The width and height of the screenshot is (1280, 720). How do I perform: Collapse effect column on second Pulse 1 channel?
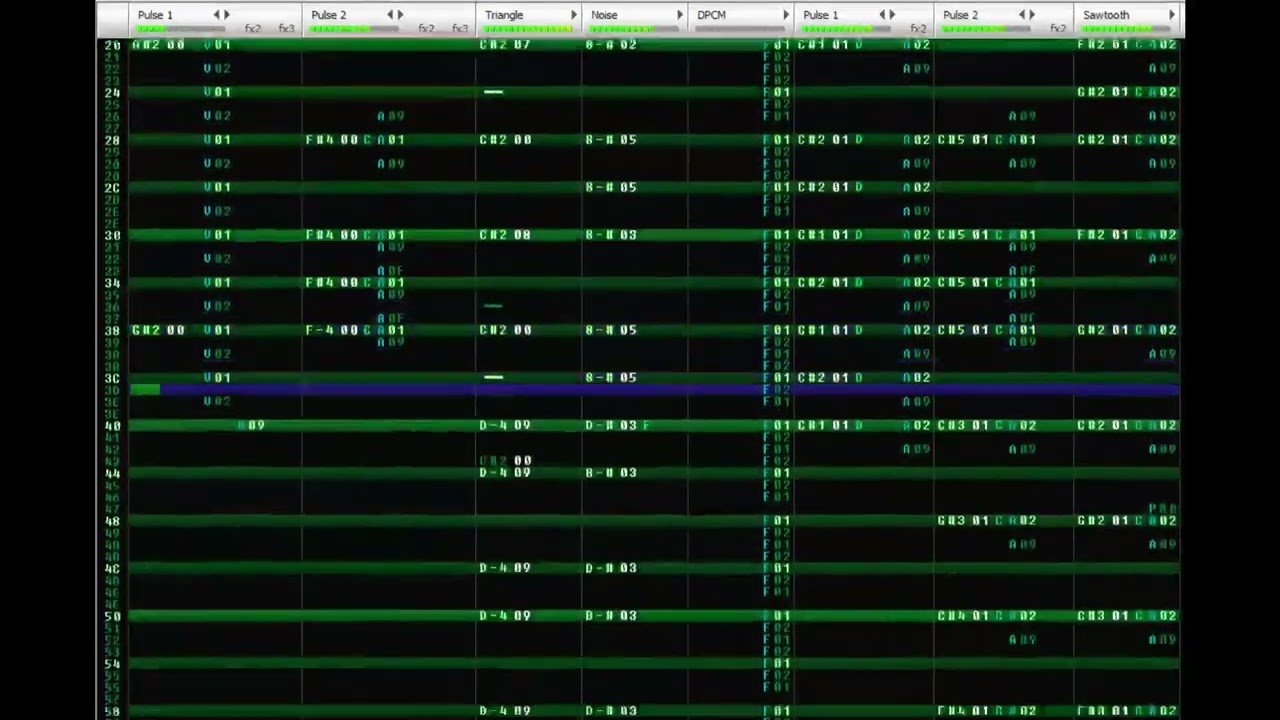[882, 15]
